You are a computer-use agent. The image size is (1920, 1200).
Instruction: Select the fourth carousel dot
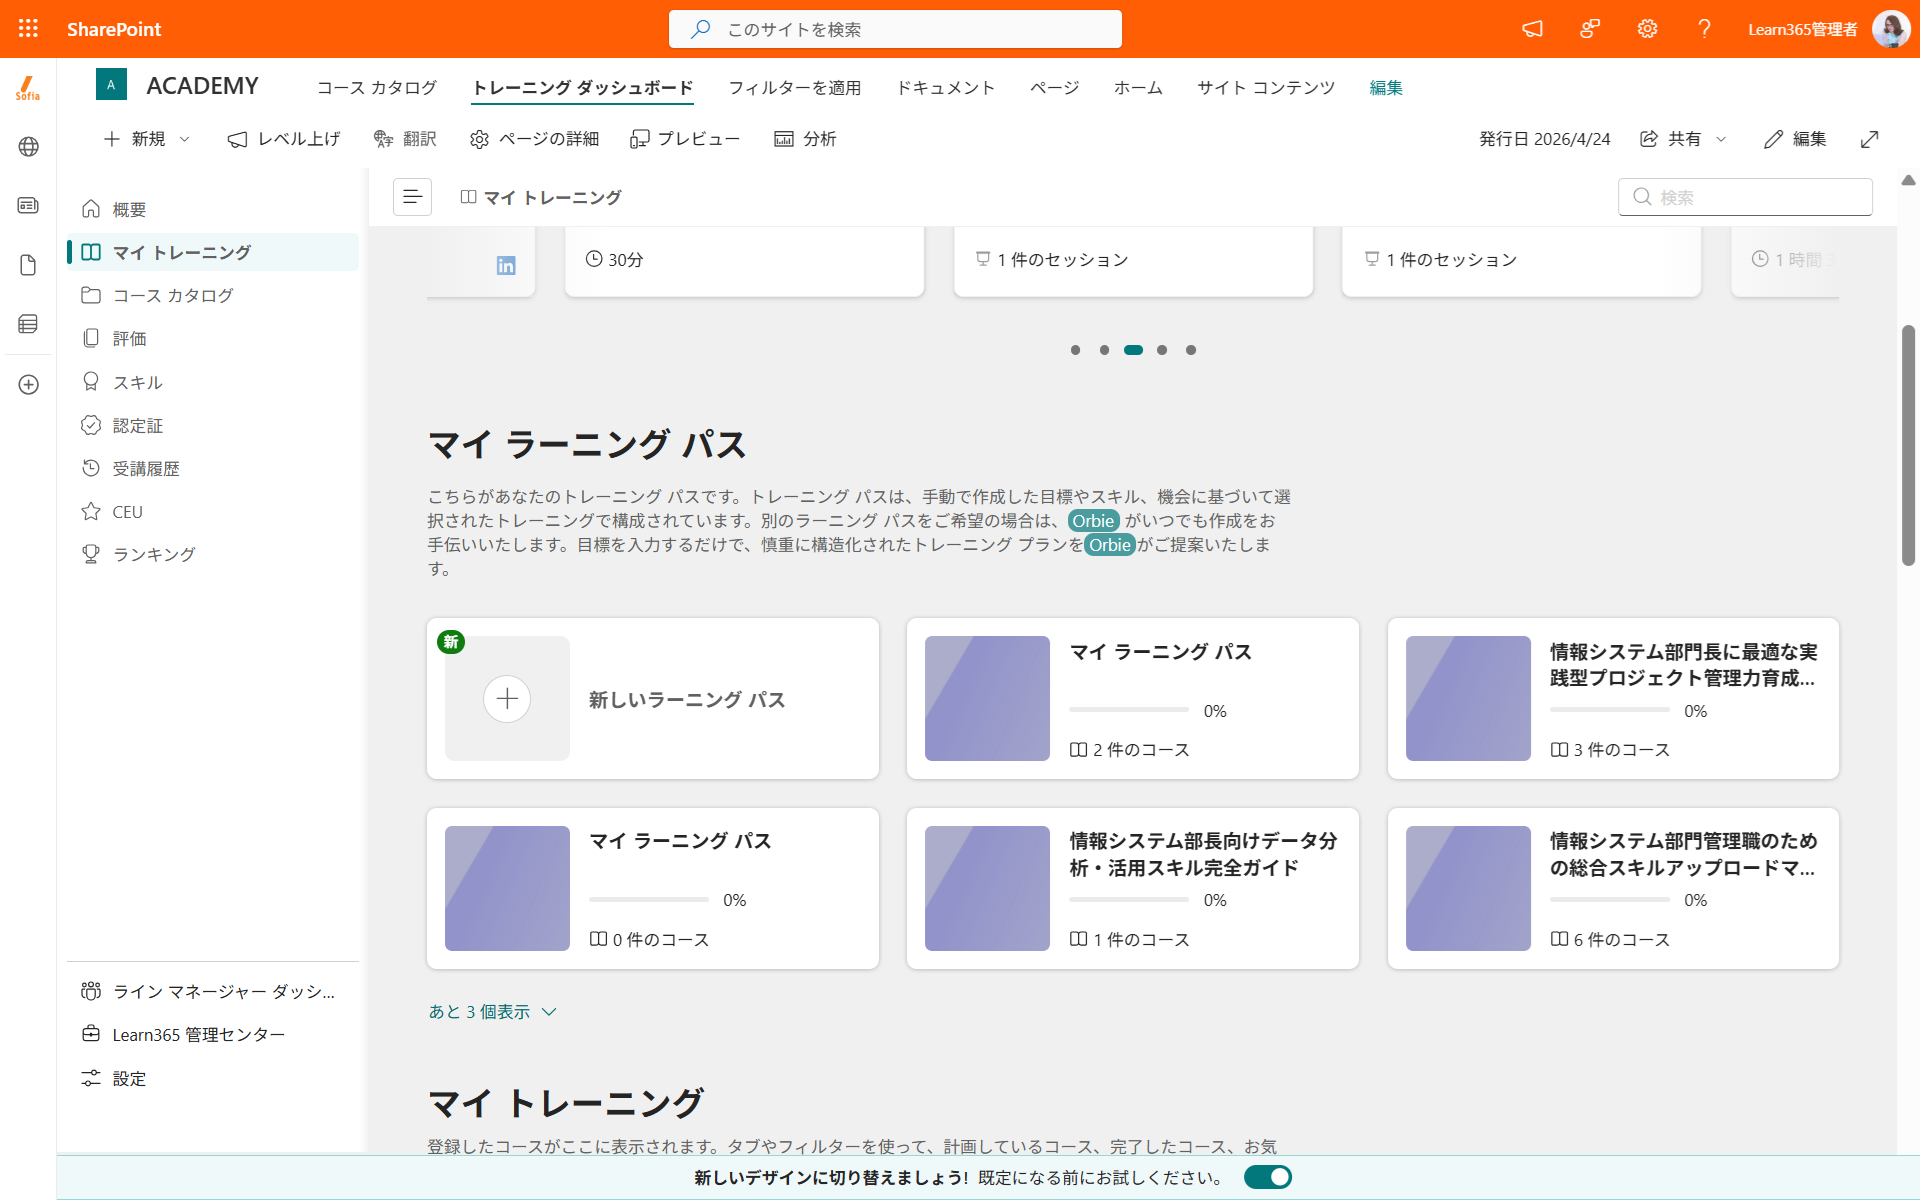1162,350
